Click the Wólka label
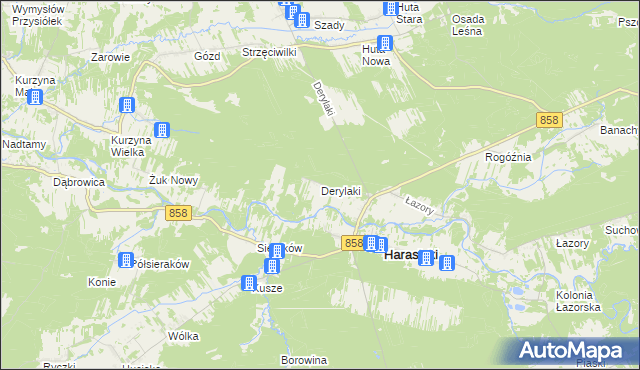Viewport: 640px width, 370px height. click(x=183, y=336)
